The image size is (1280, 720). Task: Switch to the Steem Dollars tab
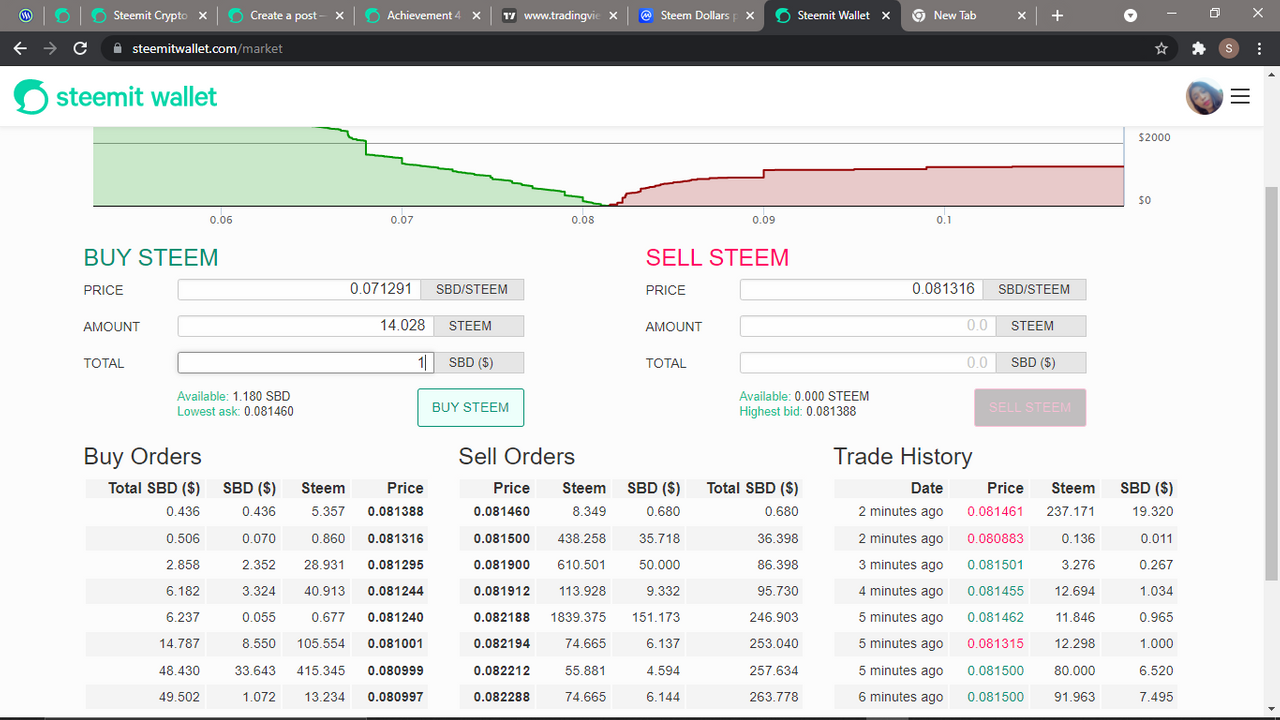[x=697, y=16]
